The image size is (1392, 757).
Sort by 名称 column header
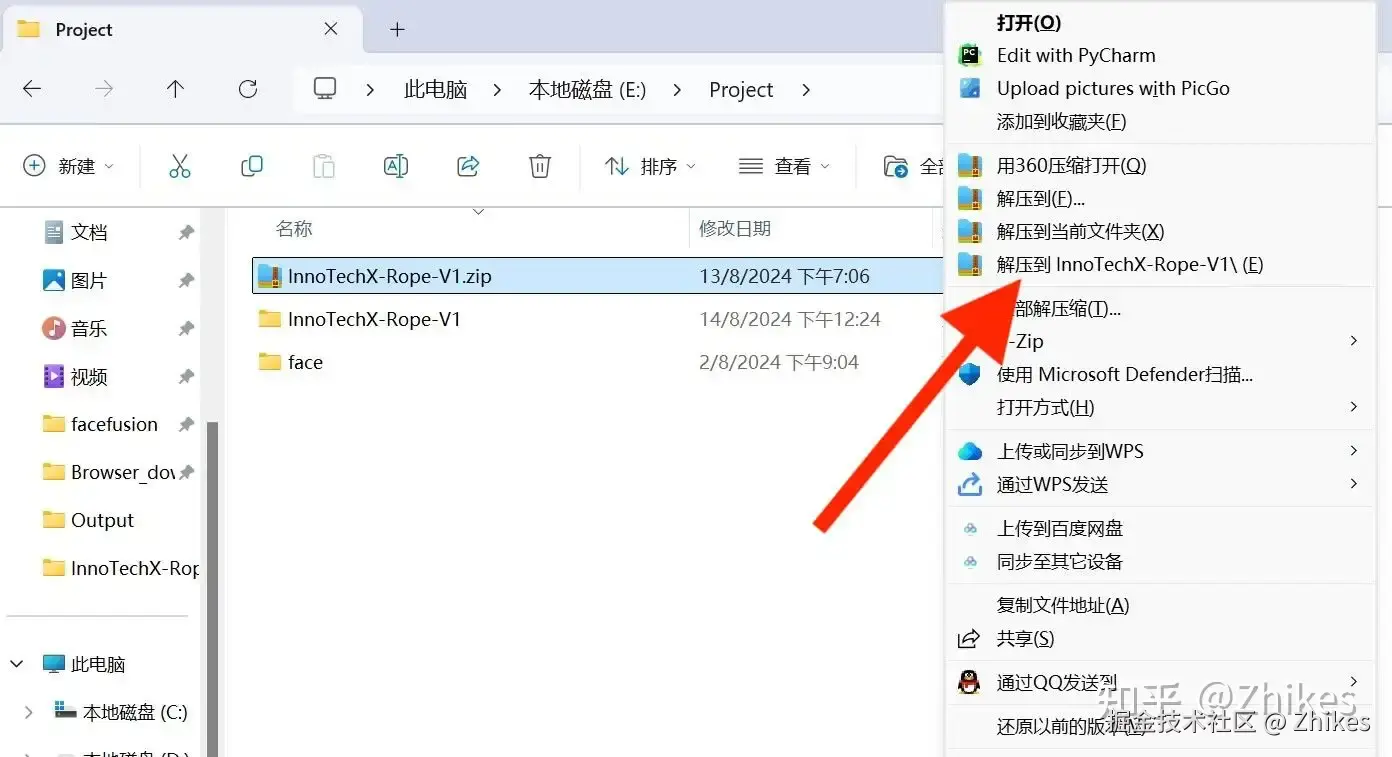294,229
